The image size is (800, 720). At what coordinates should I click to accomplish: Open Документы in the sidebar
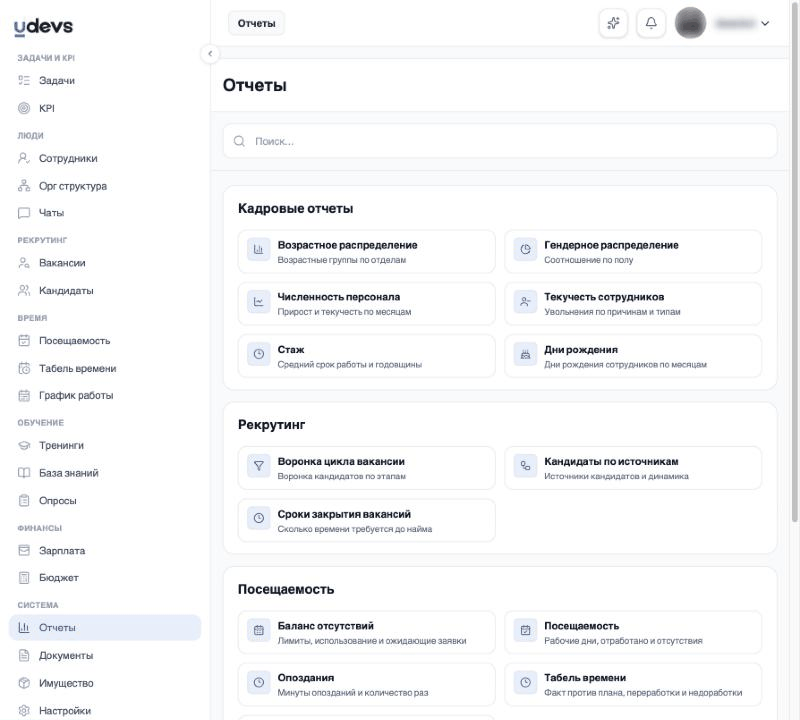(105, 656)
